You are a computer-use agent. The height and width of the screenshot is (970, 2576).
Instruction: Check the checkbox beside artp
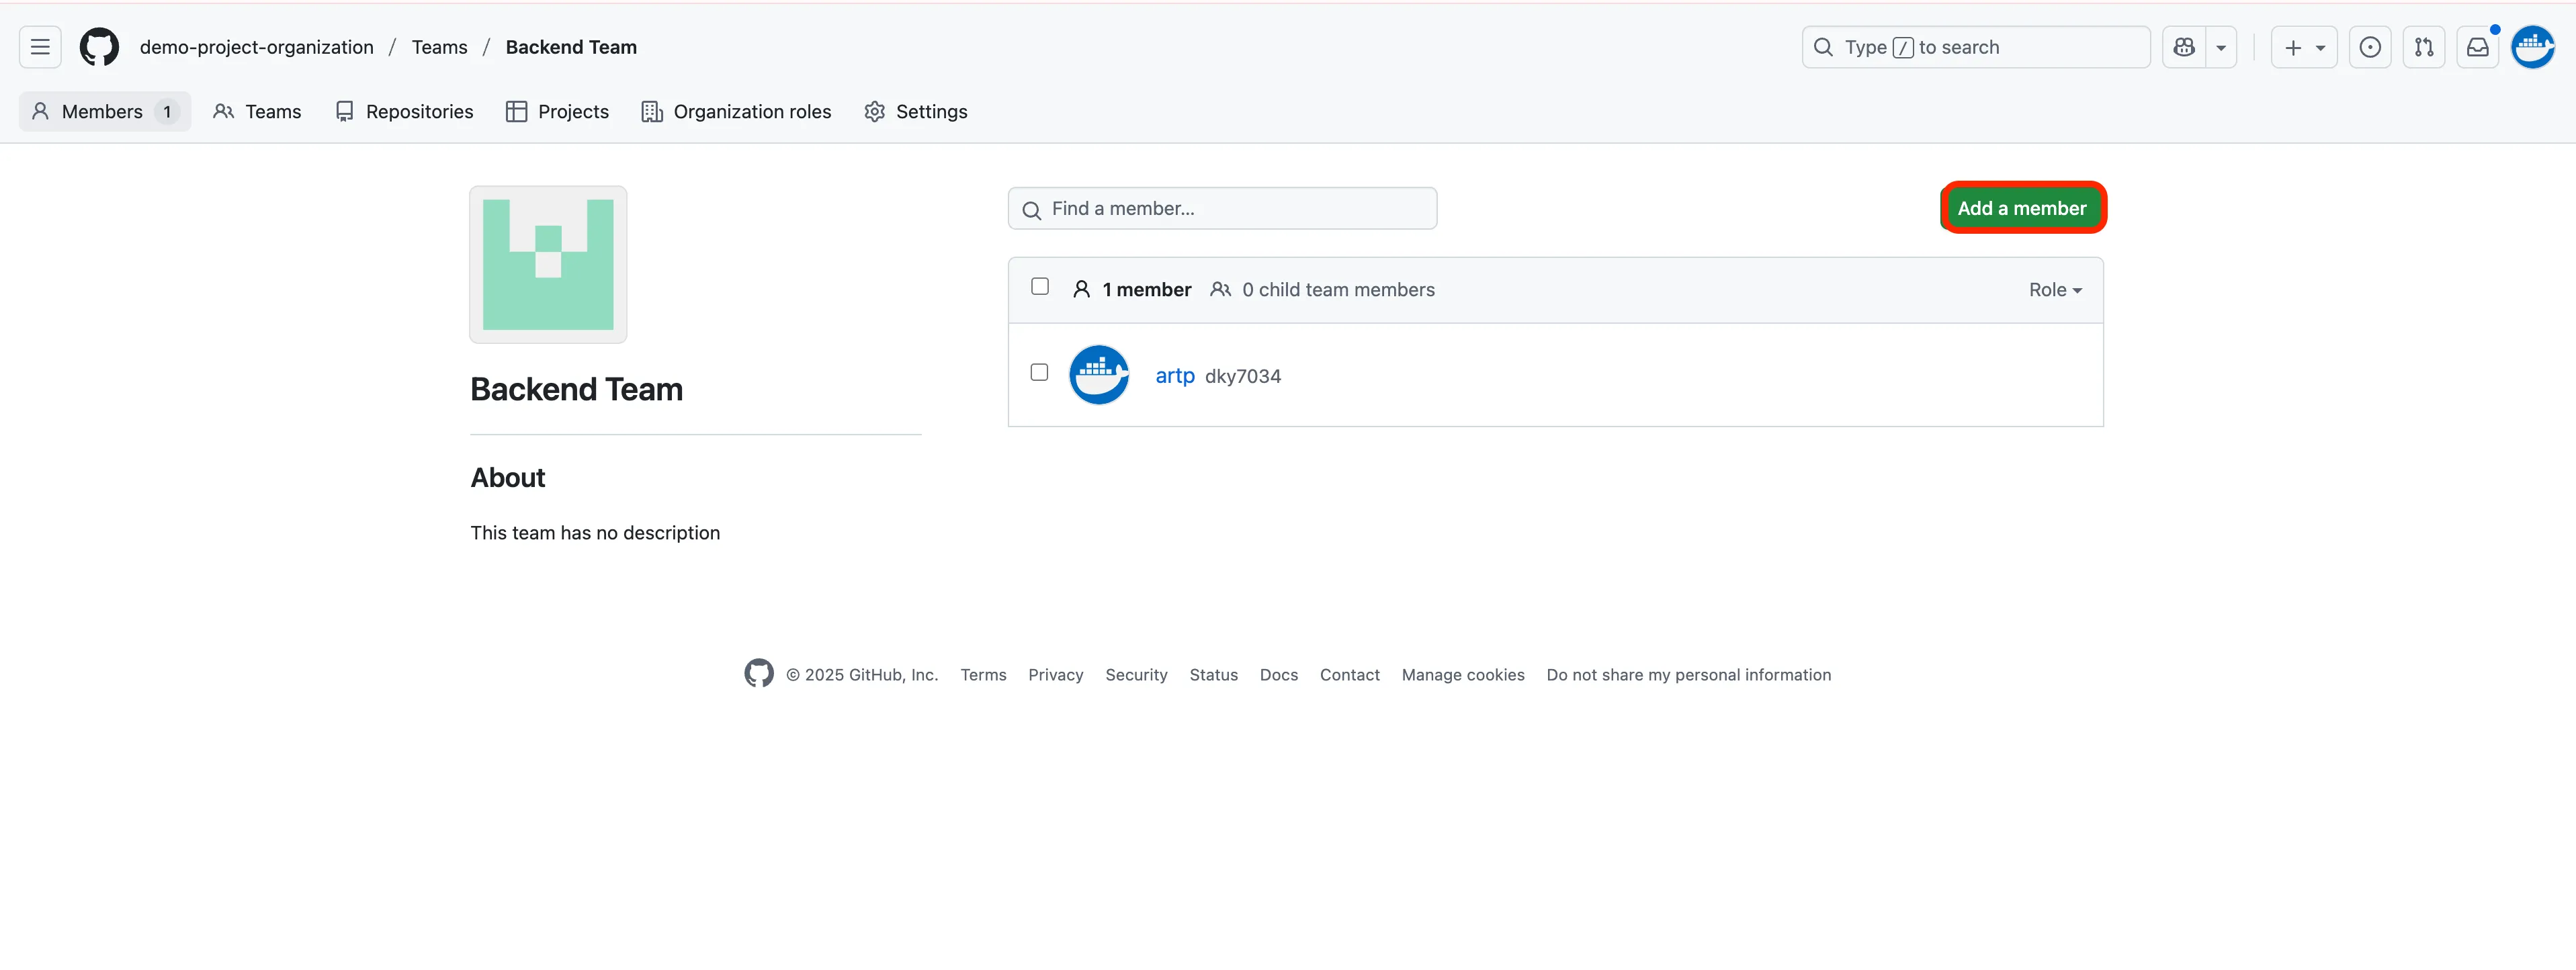point(1039,373)
